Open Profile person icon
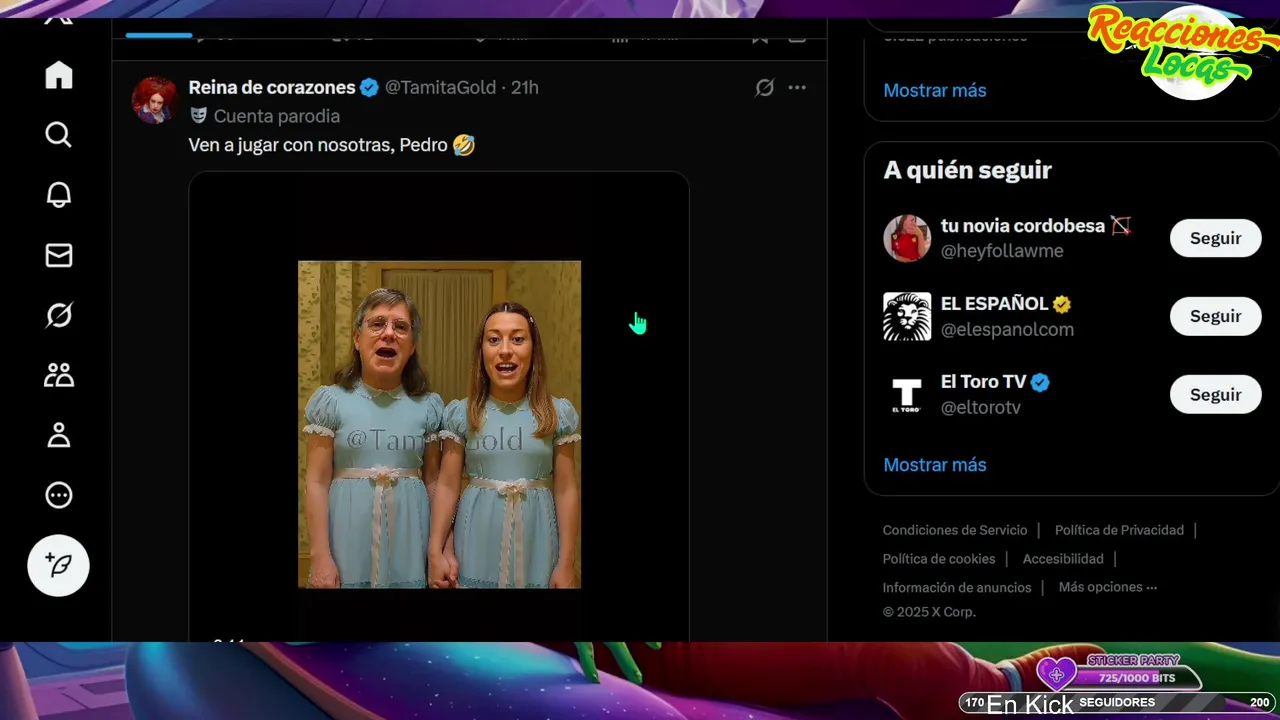The height and width of the screenshot is (720, 1280). coord(59,435)
